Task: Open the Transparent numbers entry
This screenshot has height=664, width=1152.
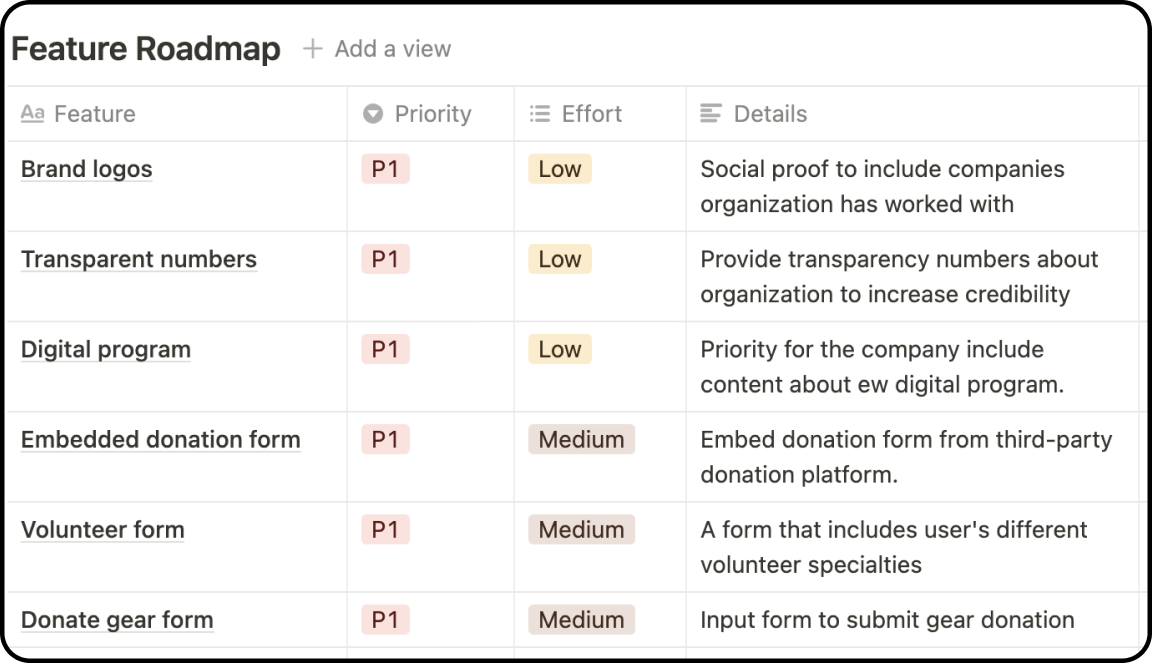Action: click(x=139, y=259)
